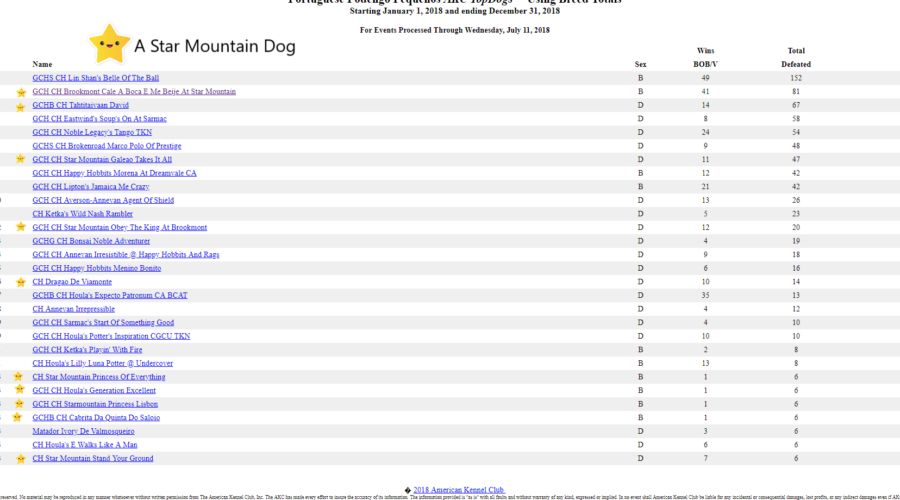This screenshot has width=900, height=500.
Task: Open Eastwind's Soup's On At Sarmac link
Action: click(99, 119)
